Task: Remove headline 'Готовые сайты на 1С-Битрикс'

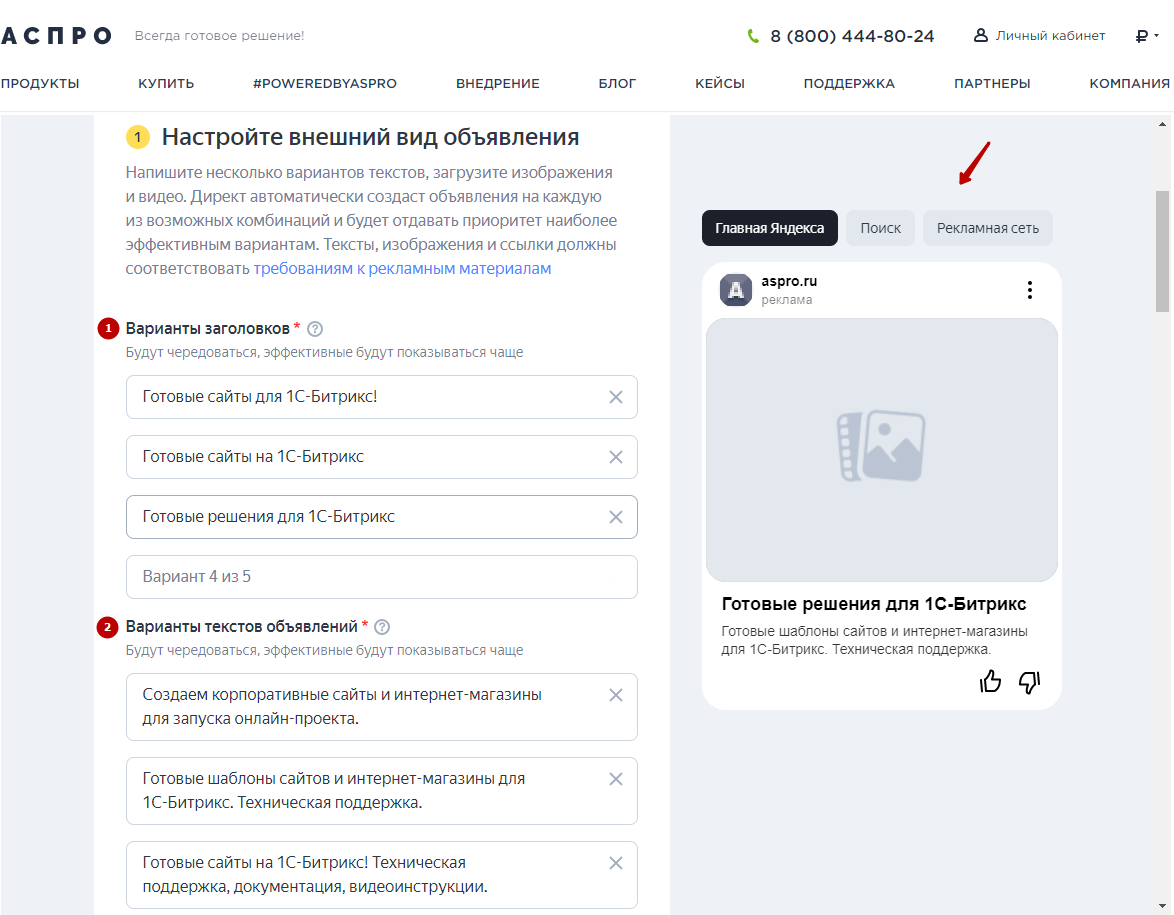Action: pyautogui.click(x=616, y=457)
